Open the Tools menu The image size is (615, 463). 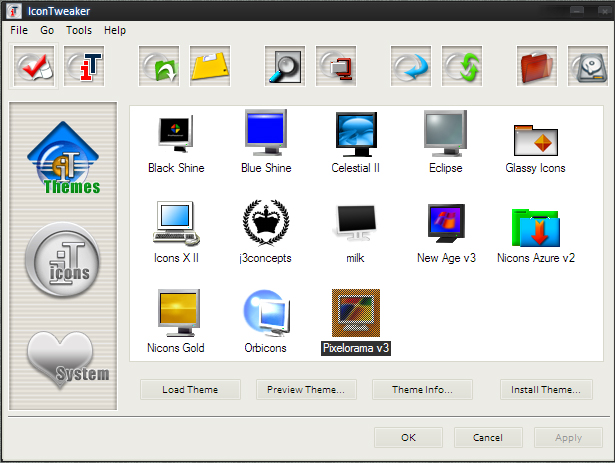point(79,30)
